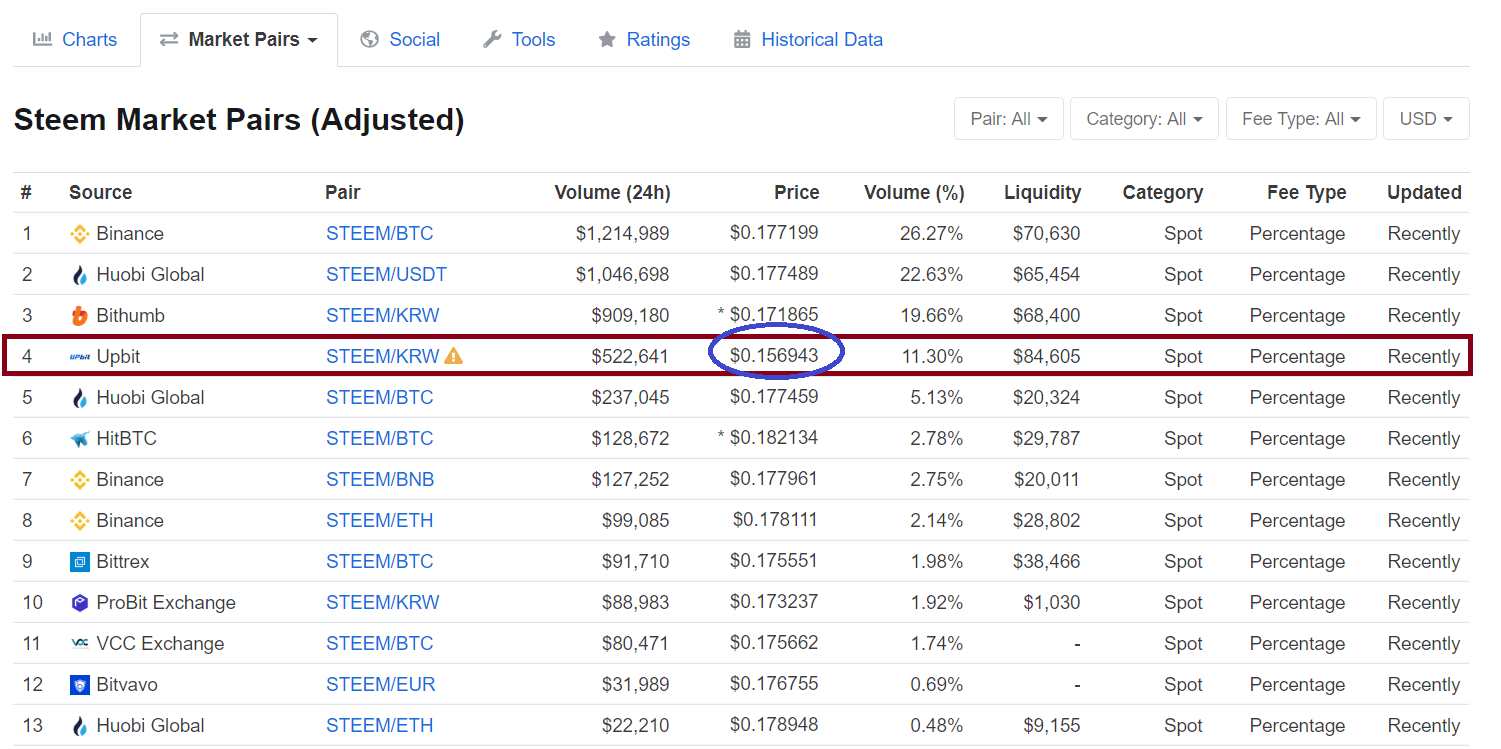Open Bithumb's STEEM/KRW pair link
1501x749 pixels.
[x=383, y=316]
